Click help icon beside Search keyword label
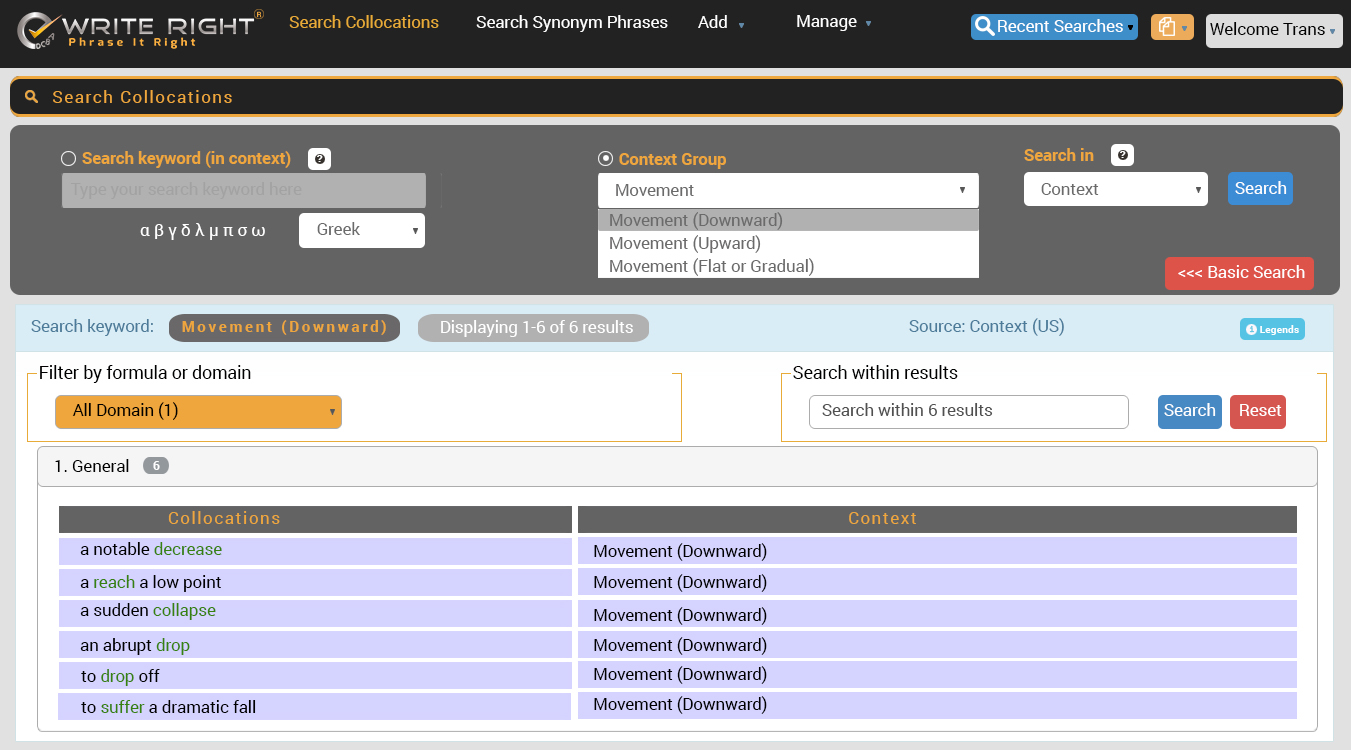1351x750 pixels. 319,159
